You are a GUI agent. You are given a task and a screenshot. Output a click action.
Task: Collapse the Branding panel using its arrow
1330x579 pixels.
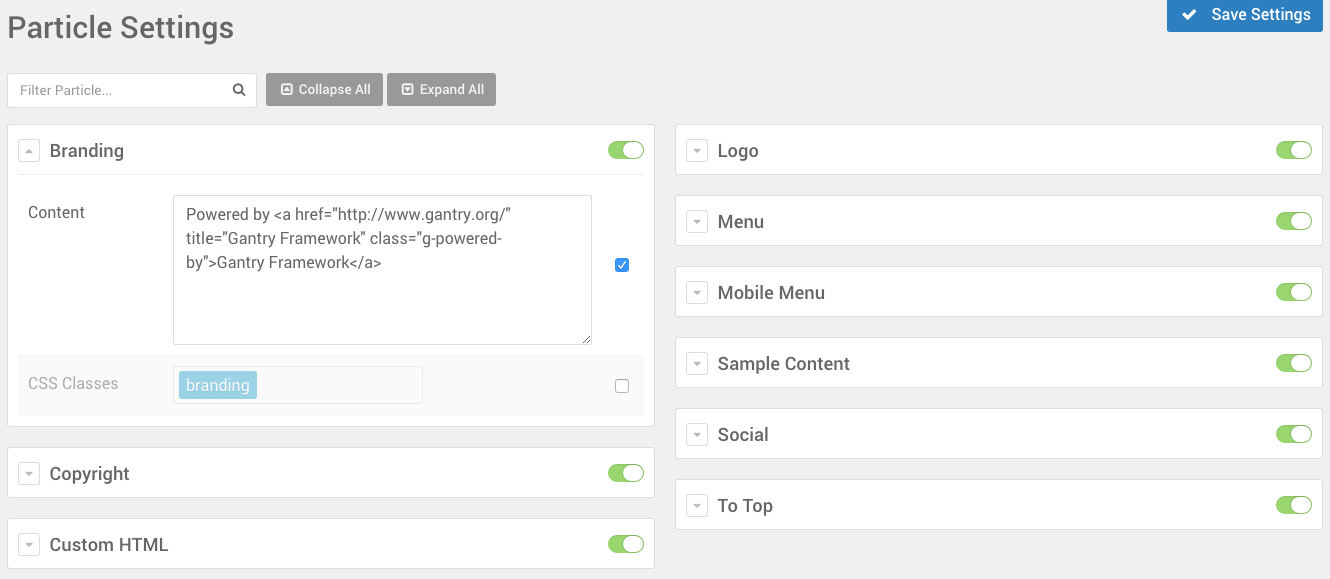tap(29, 151)
